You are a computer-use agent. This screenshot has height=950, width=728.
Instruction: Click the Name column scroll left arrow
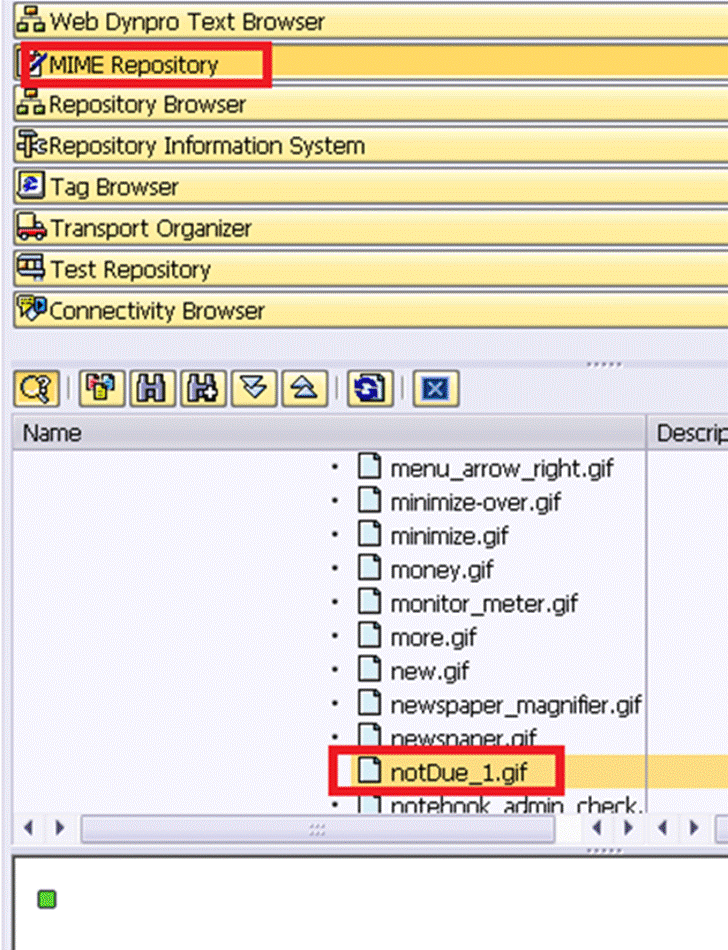pyautogui.click(x=28, y=828)
